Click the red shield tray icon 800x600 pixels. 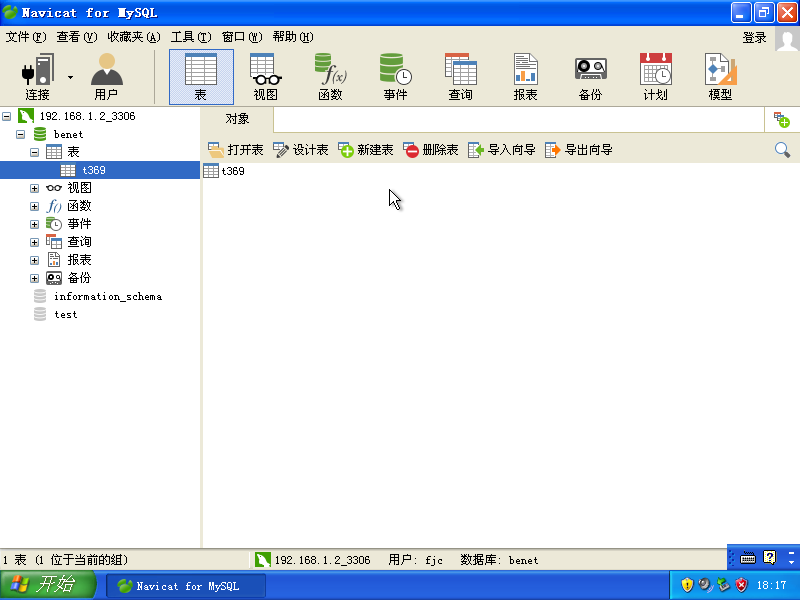click(x=741, y=585)
